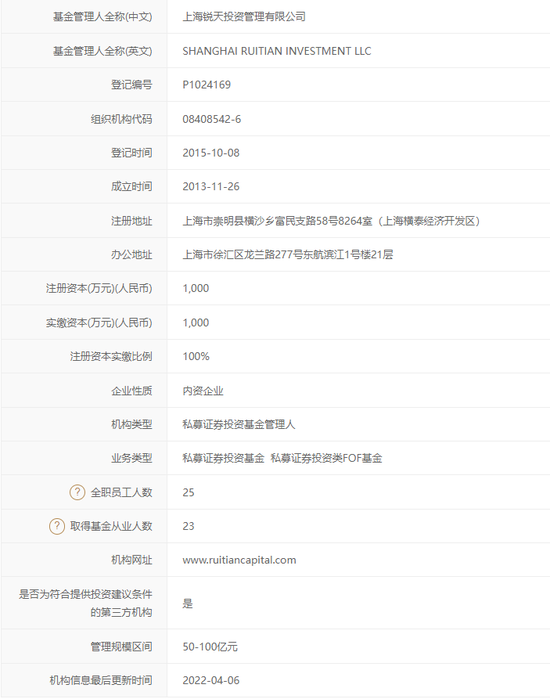This screenshot has height=699, width=550.
Task: Click the 100% paid-in ratio value
Action: click(x=196, y=356)
